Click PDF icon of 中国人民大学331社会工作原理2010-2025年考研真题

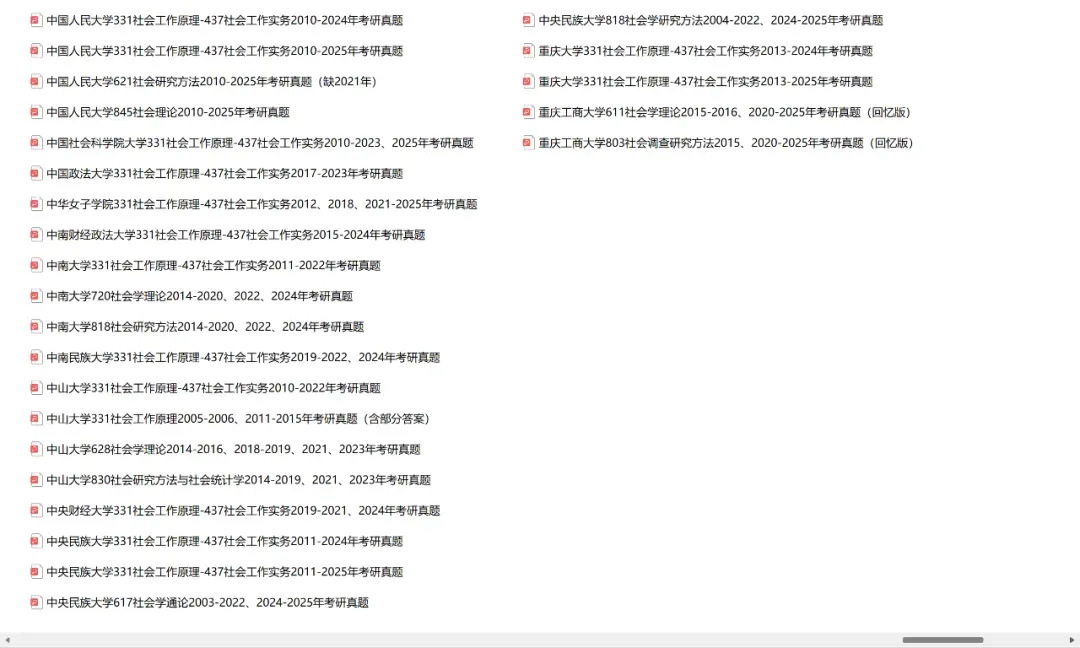pos(36,51)
